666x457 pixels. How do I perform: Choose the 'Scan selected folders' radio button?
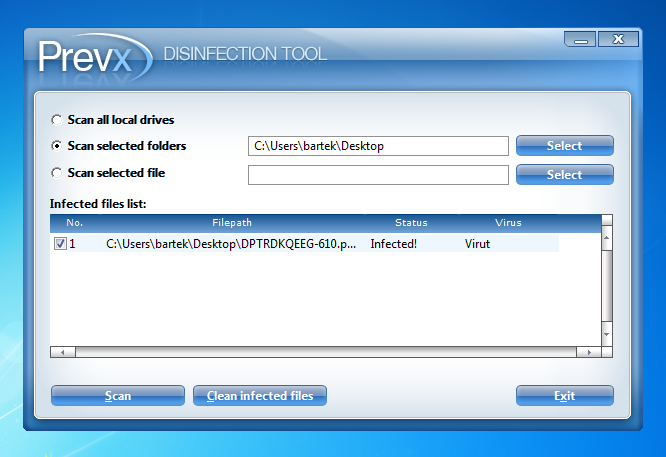click(56, 146)
